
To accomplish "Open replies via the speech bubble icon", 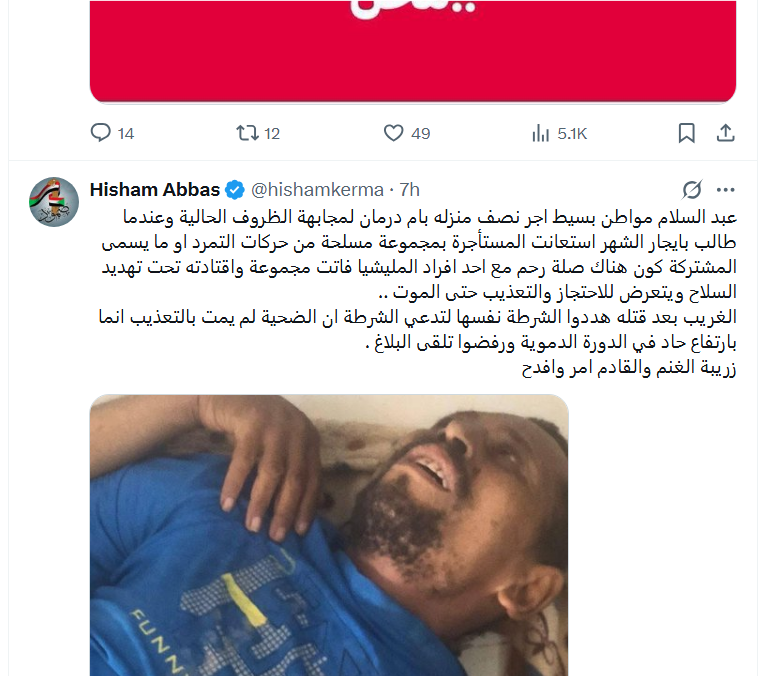I will 100,133.
